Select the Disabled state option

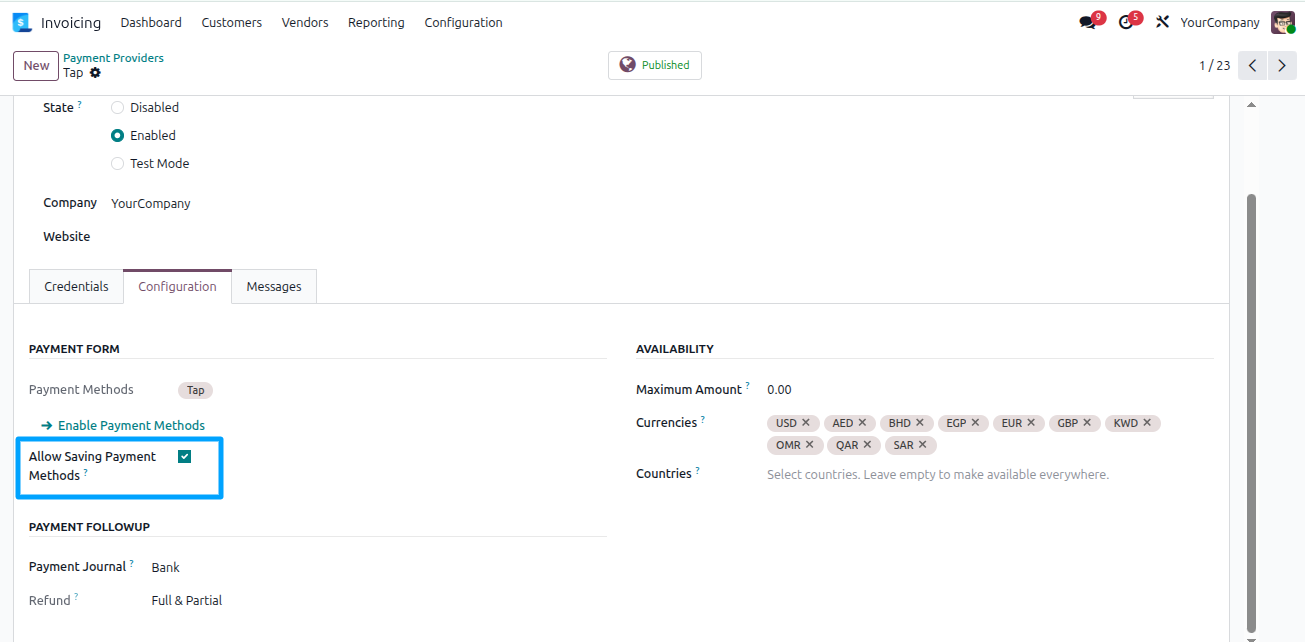pos(117,107)
